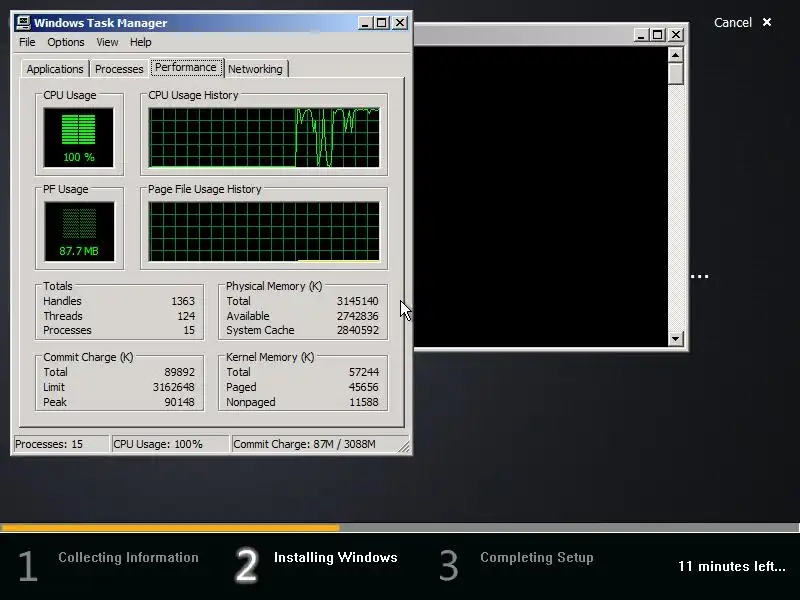This screenshot has height=600, width=800.
Task: Click Commit Charge Total 89892
Action: click(179, 372)
